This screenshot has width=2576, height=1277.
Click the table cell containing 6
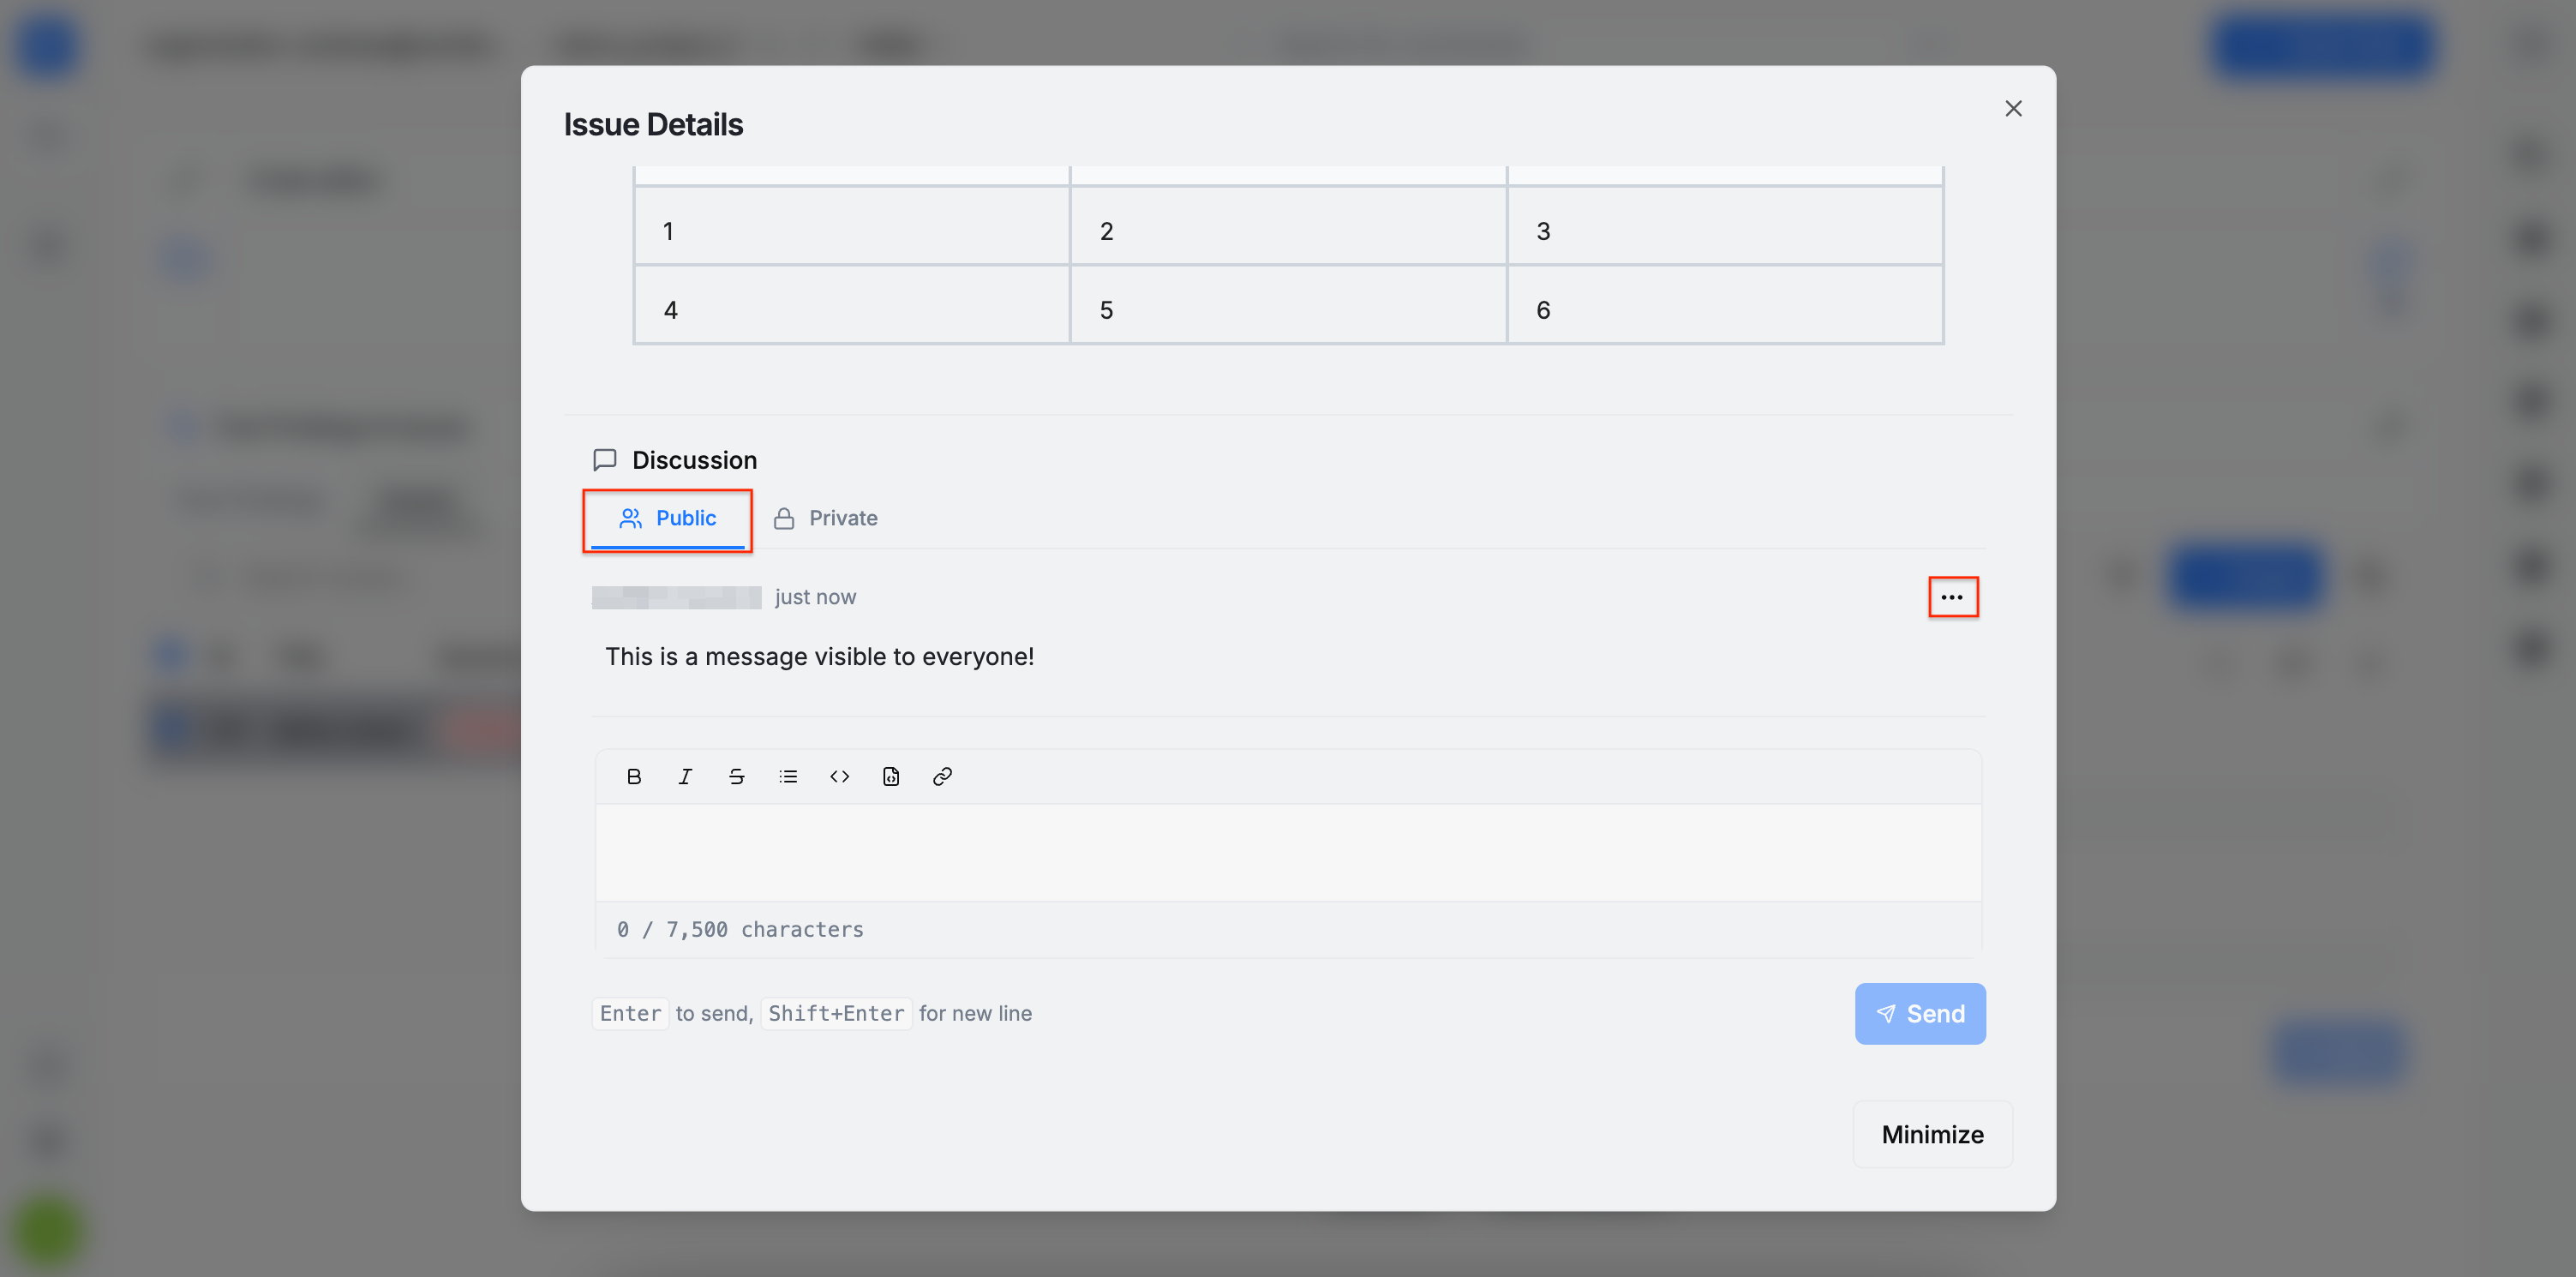[x=1723, y=310]
